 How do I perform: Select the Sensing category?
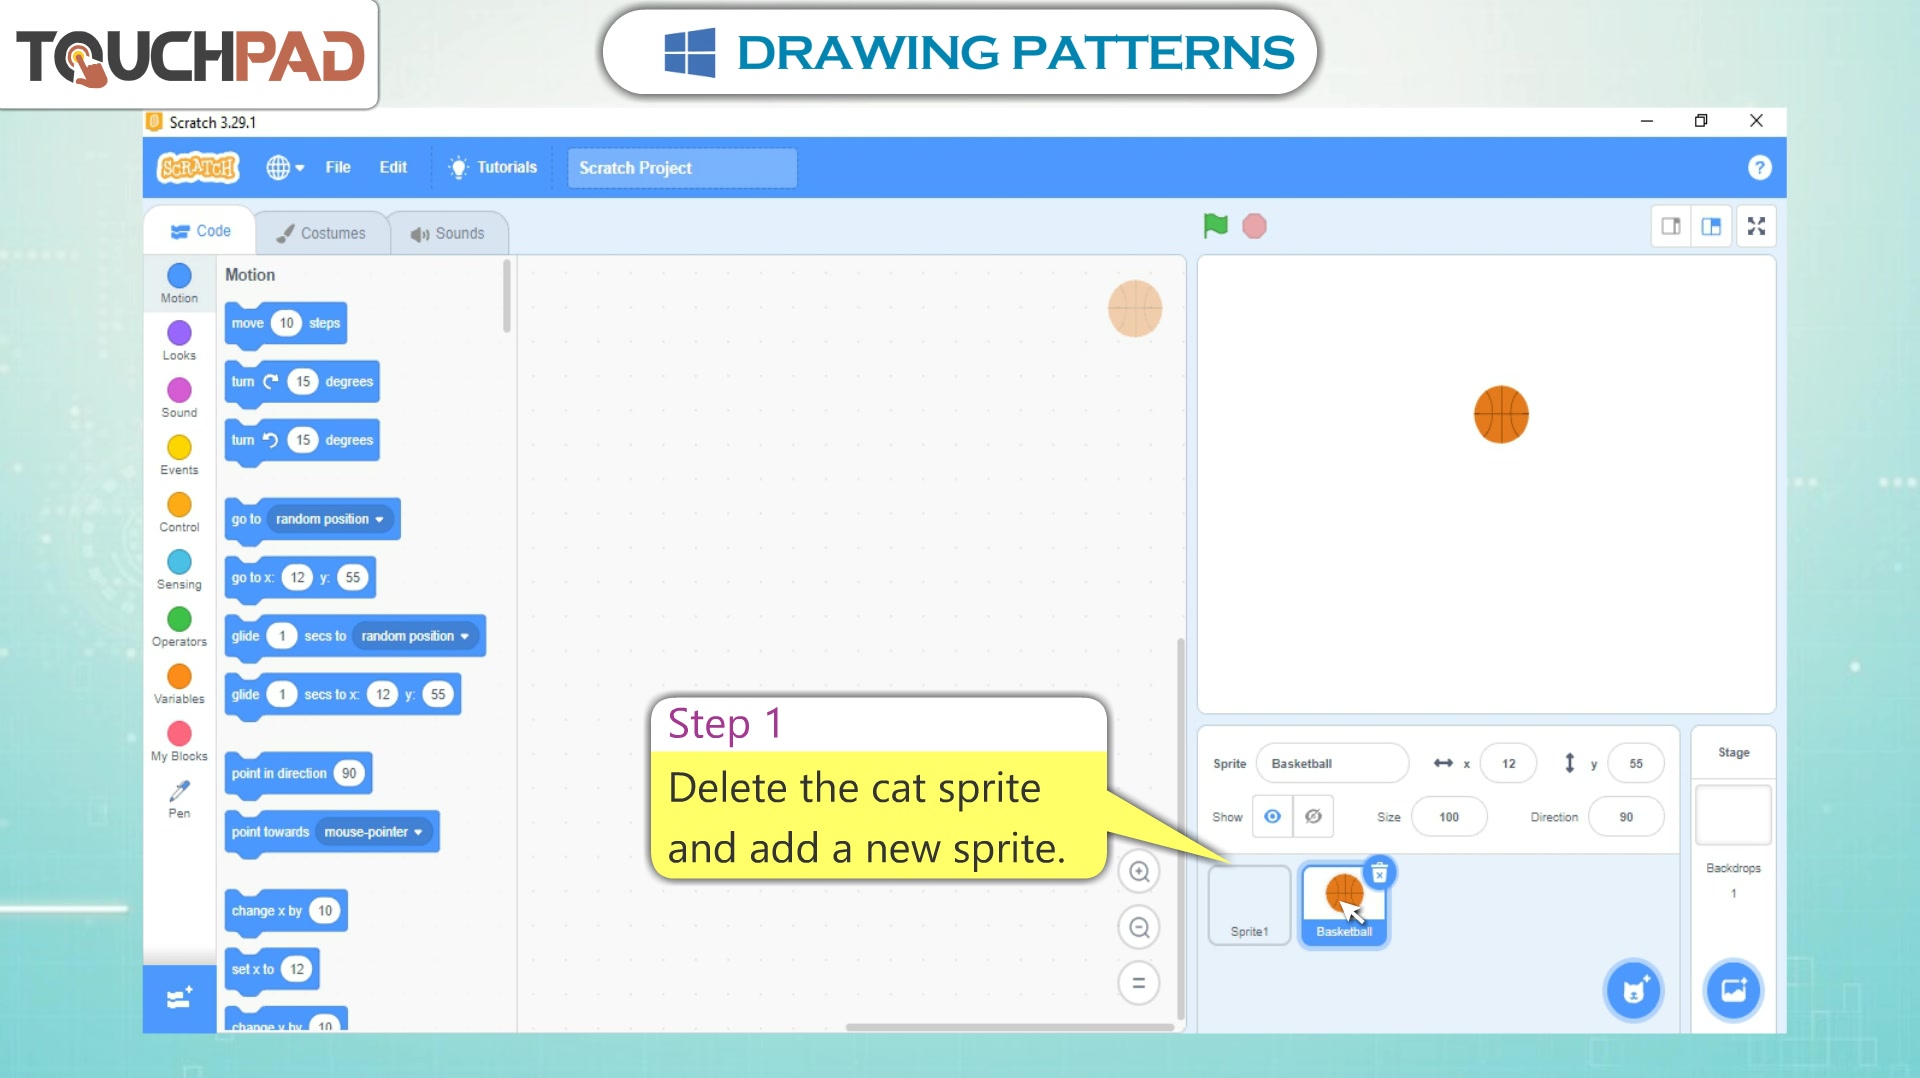click(179, 568)
